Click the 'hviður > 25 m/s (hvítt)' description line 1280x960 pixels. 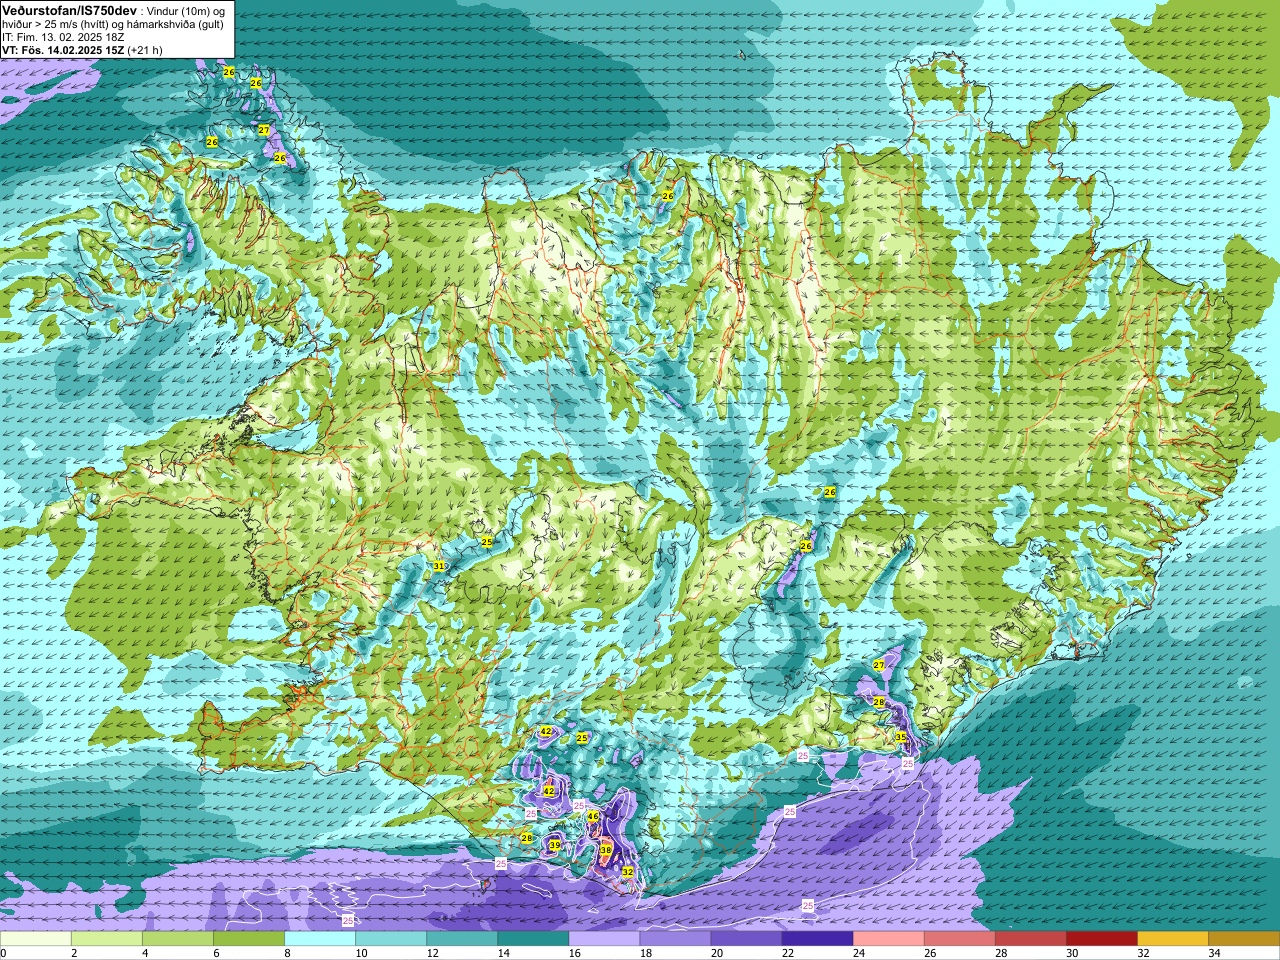113,24
